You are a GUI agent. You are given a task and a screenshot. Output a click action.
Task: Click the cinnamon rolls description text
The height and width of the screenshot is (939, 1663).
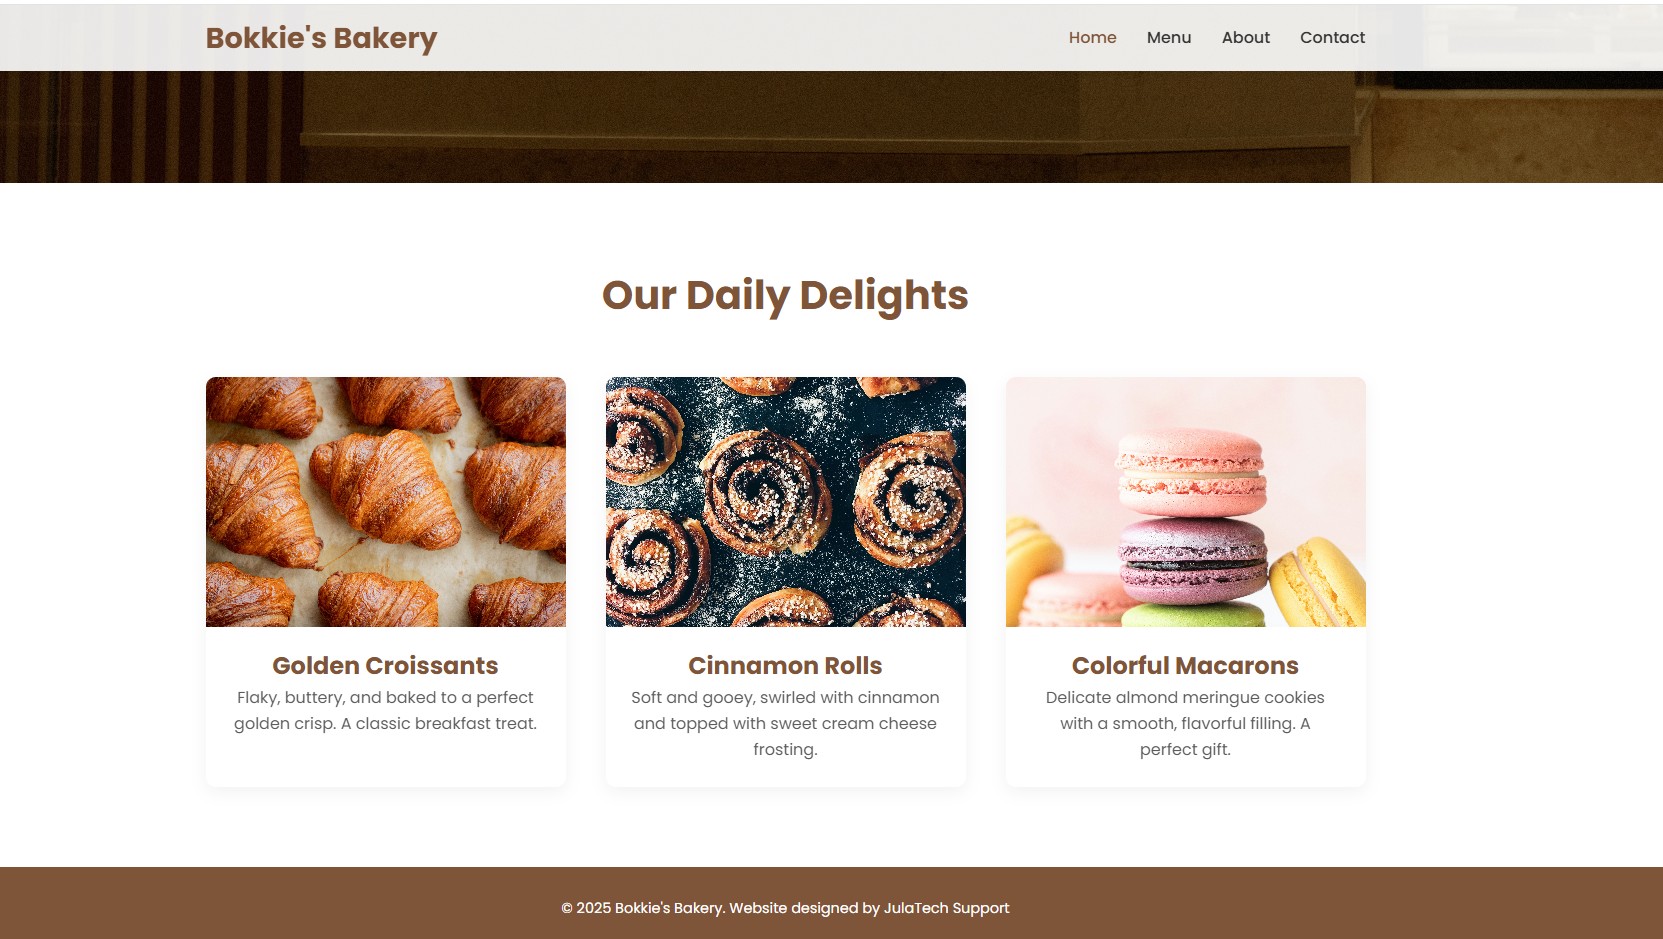[785, 723]
